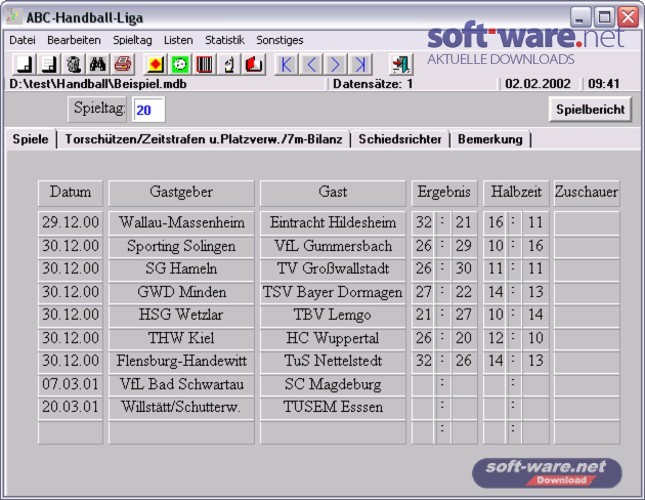Minimize the ABC-Handball-Liga window
The height and width of the screenshot is (500, 645).
pyautogui.click(x=580, y=18)
